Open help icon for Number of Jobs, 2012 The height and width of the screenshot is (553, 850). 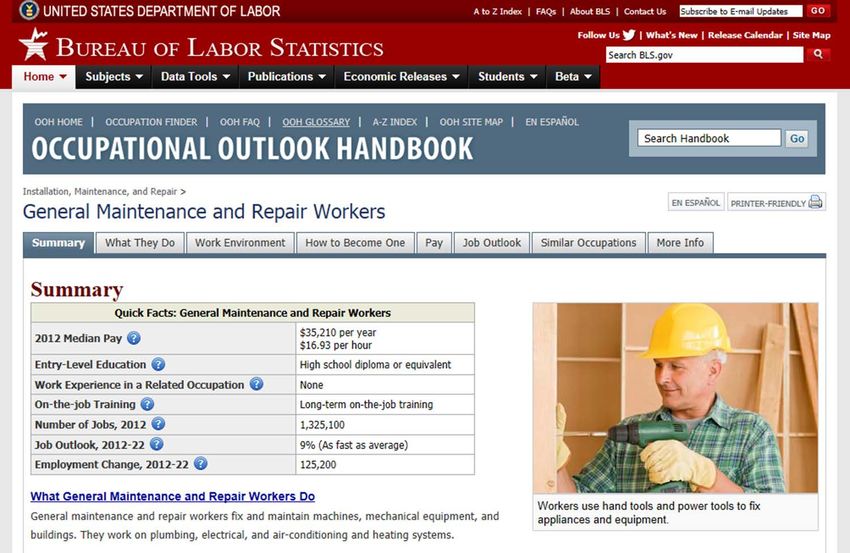pos(158,424)
